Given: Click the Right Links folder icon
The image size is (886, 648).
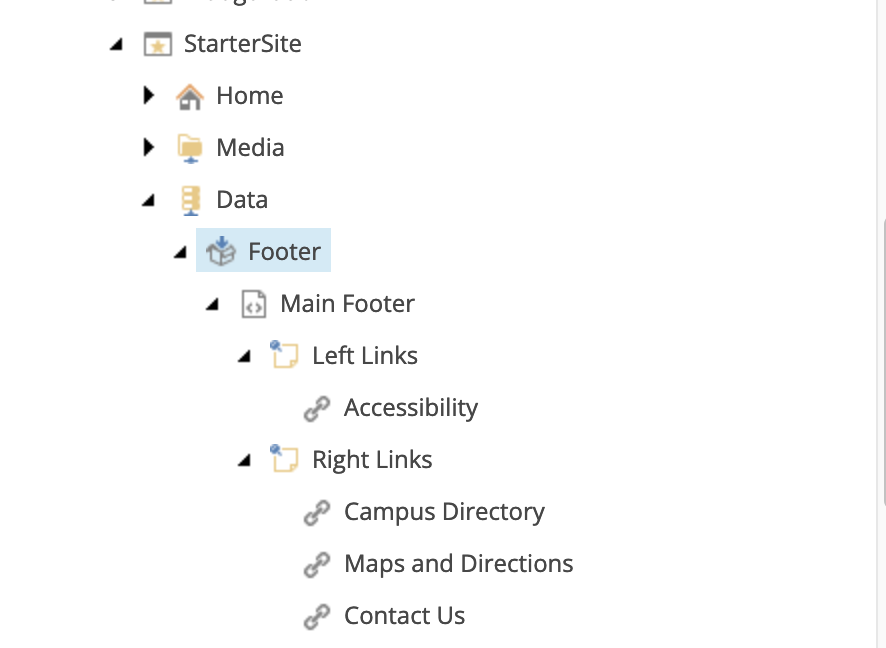Looking at the screenshot, I should [x=285, y=459].
